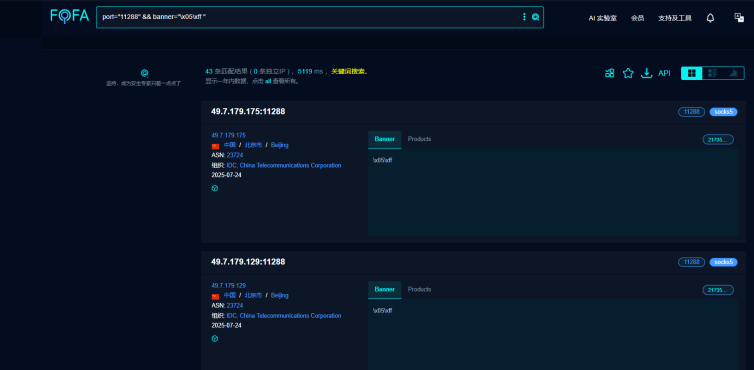Click the 'all' link to view all data
Viewport: 754px width, 370px height.
268,81
